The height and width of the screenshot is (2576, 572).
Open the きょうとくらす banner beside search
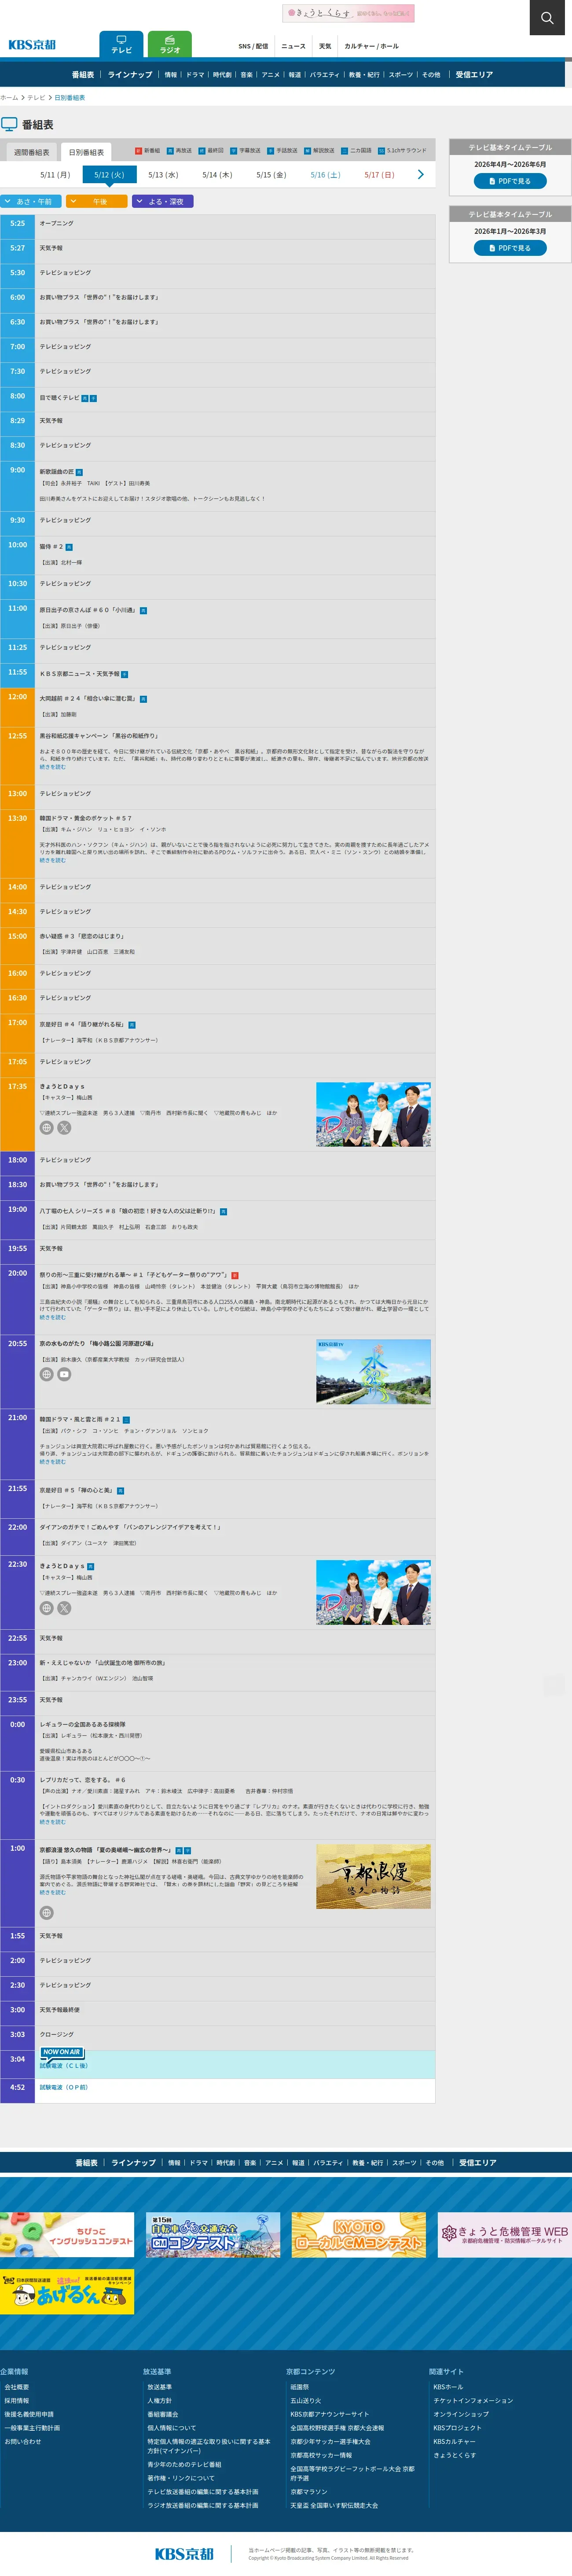[348, 13]
